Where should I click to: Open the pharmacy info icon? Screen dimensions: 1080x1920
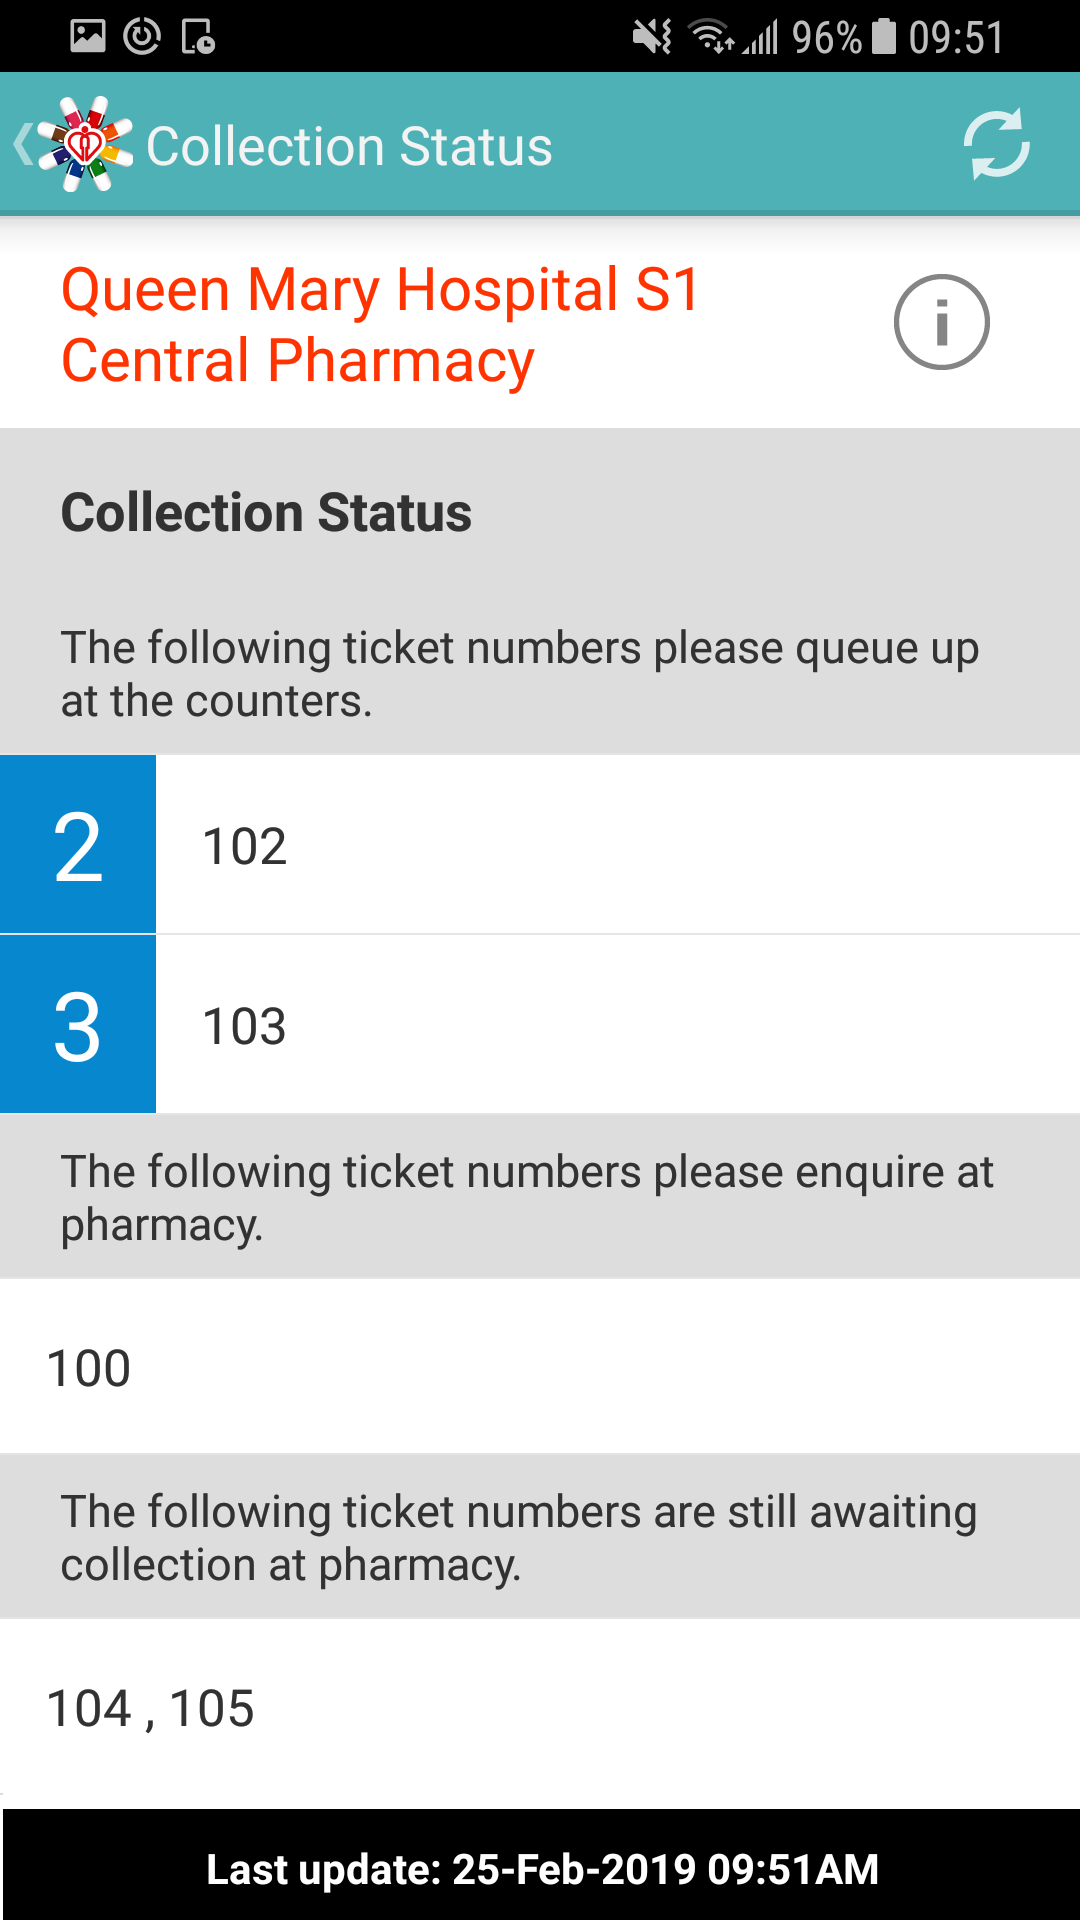click(941, 322)
